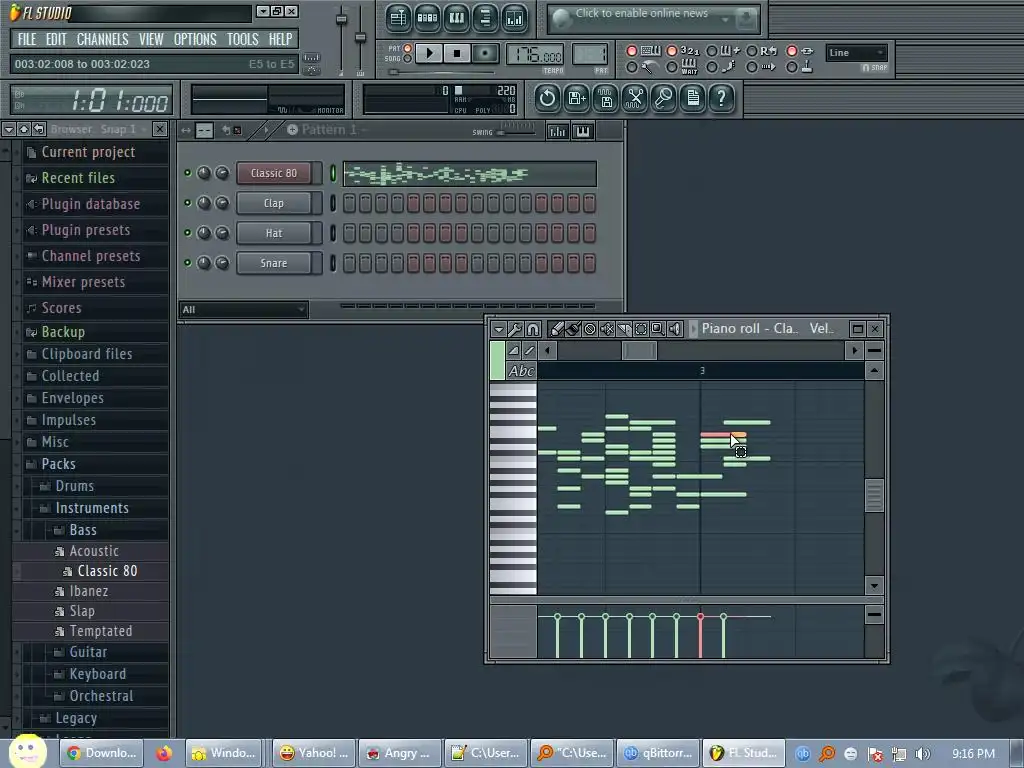The image size is (1024, 768).
Task: Click the help question mark icon
Action: [x=722, y=99]
